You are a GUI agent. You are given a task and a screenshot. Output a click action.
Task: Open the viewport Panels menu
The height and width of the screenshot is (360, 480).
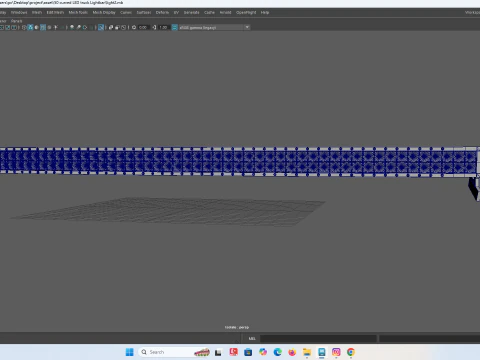[16, 21]
